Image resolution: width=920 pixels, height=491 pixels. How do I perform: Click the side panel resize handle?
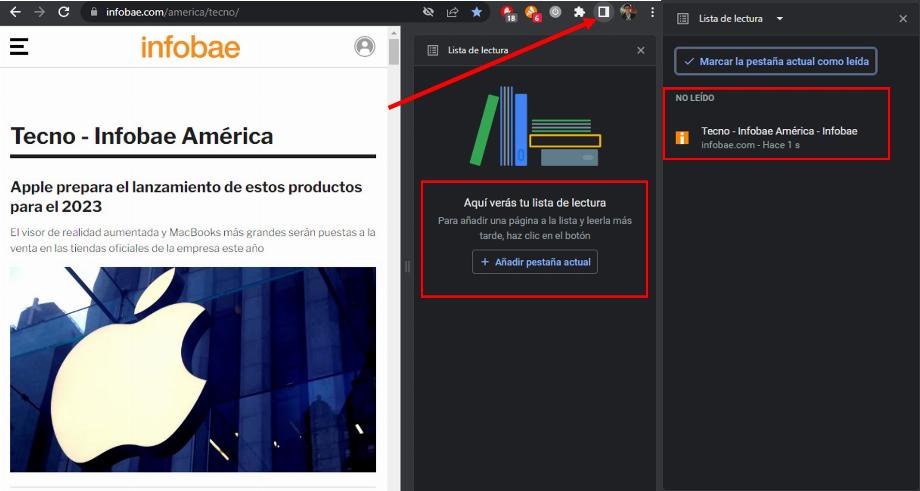(407, 266)
